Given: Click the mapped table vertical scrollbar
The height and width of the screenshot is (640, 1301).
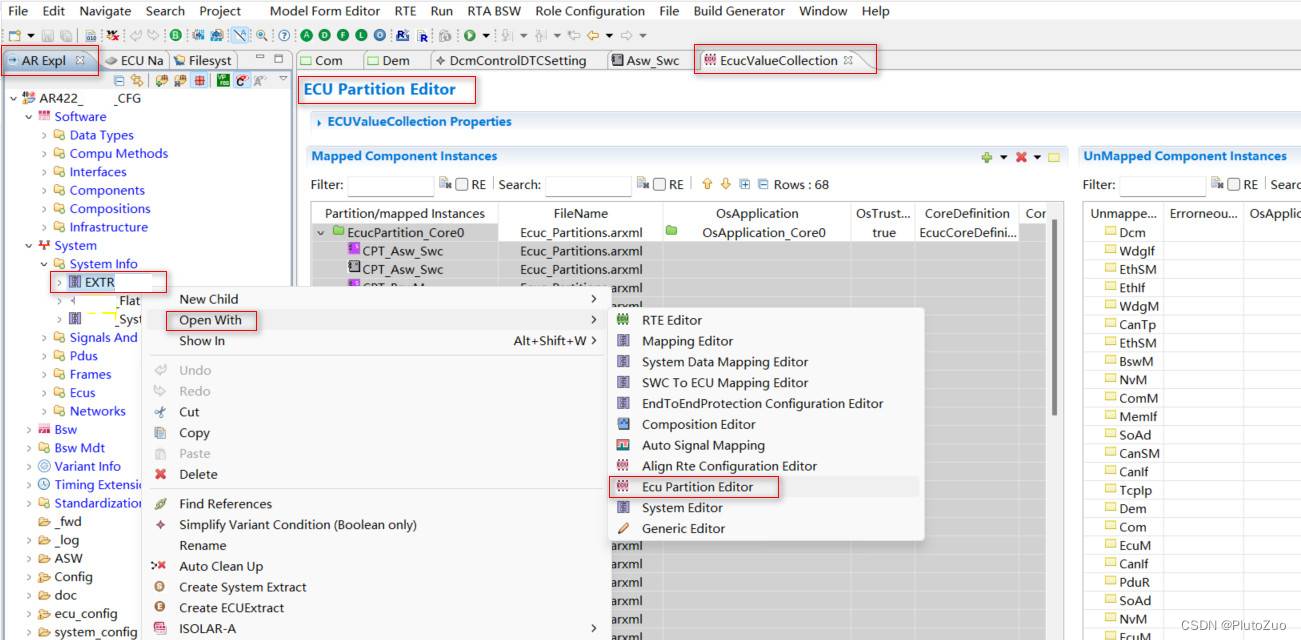Looking at the screenshot, I should [1053, 320].
